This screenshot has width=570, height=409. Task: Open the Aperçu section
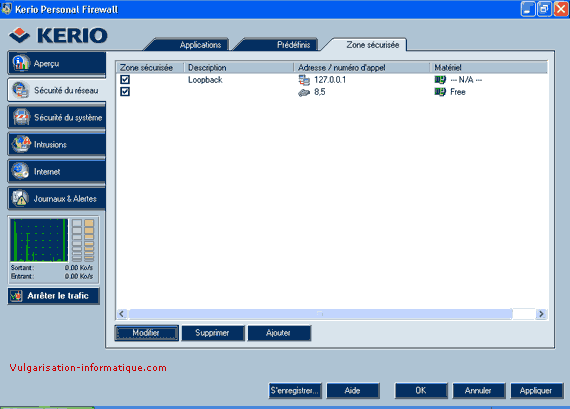pos(57,64)
